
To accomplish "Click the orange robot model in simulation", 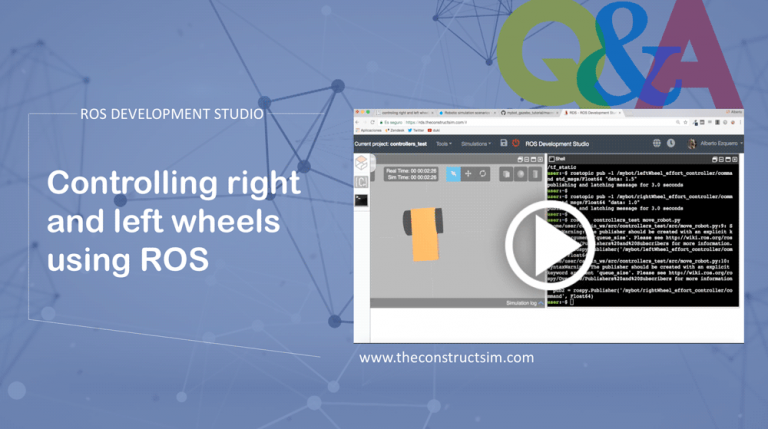I will click(x=424, y=234).
